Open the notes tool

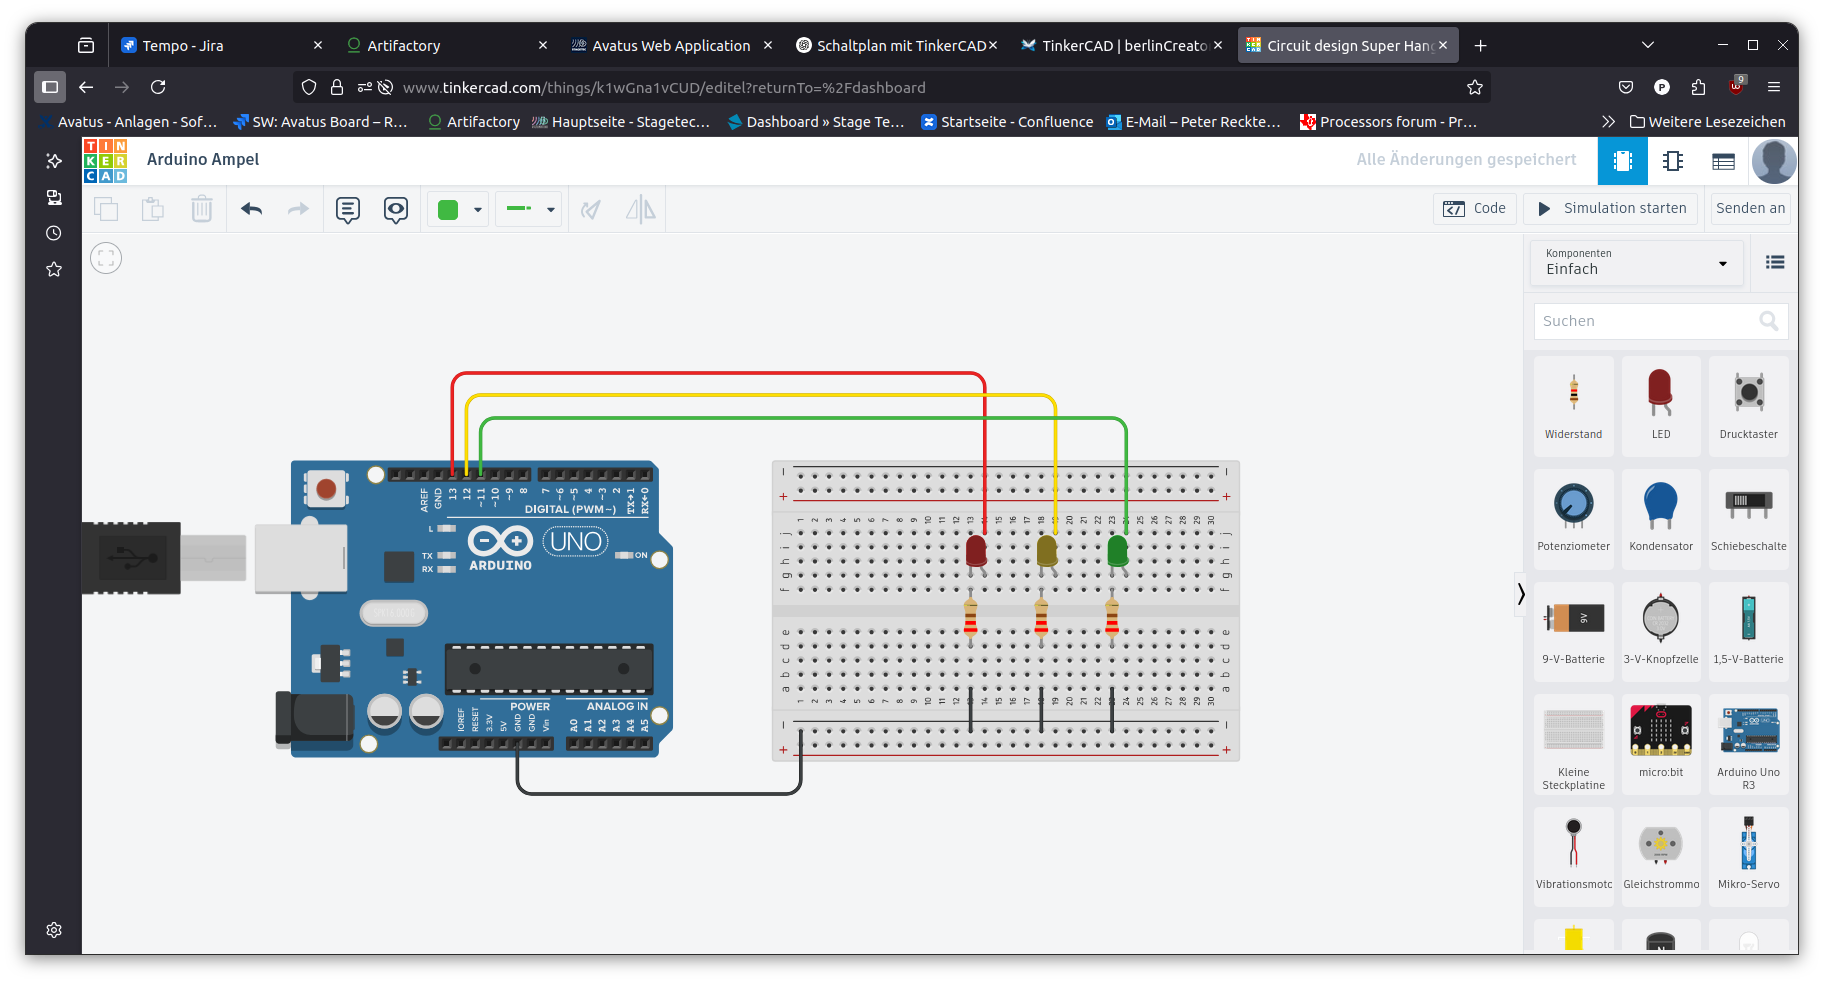(348, 209)
